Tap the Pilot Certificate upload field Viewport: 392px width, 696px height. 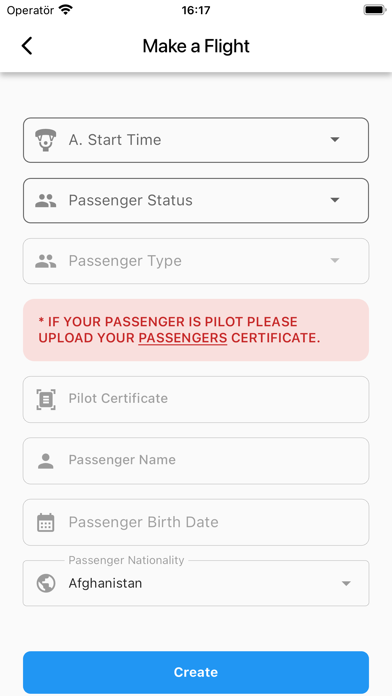(196, 399)
